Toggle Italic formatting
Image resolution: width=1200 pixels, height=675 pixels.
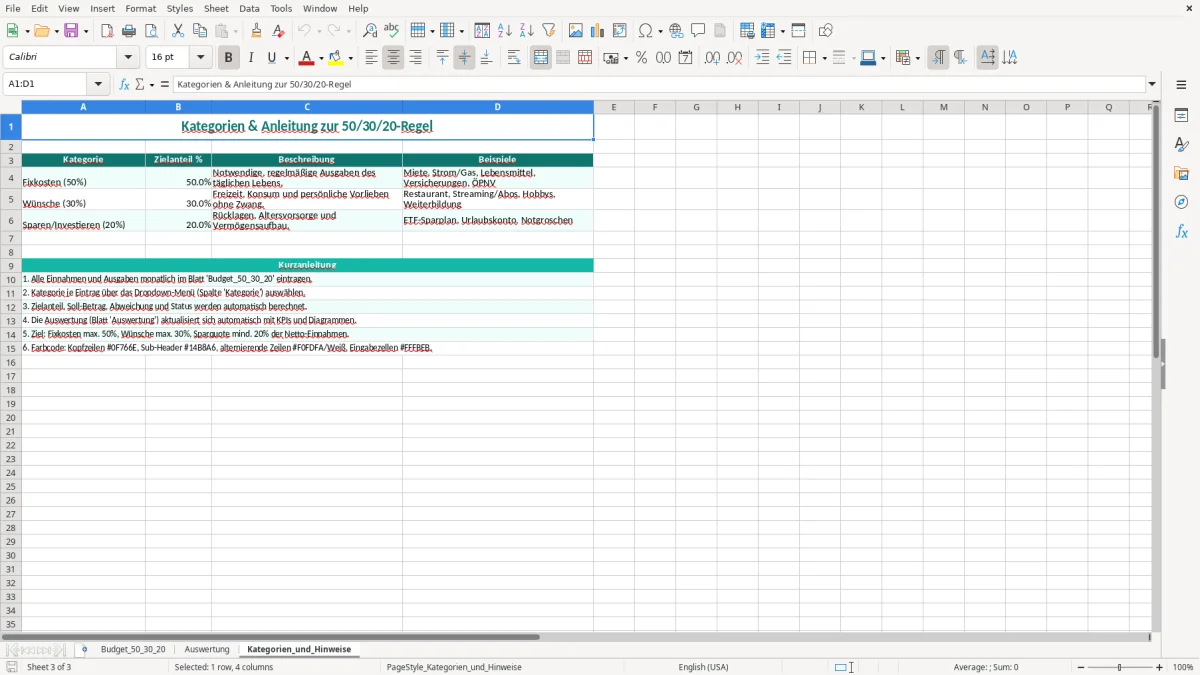[x=250, y=58]
